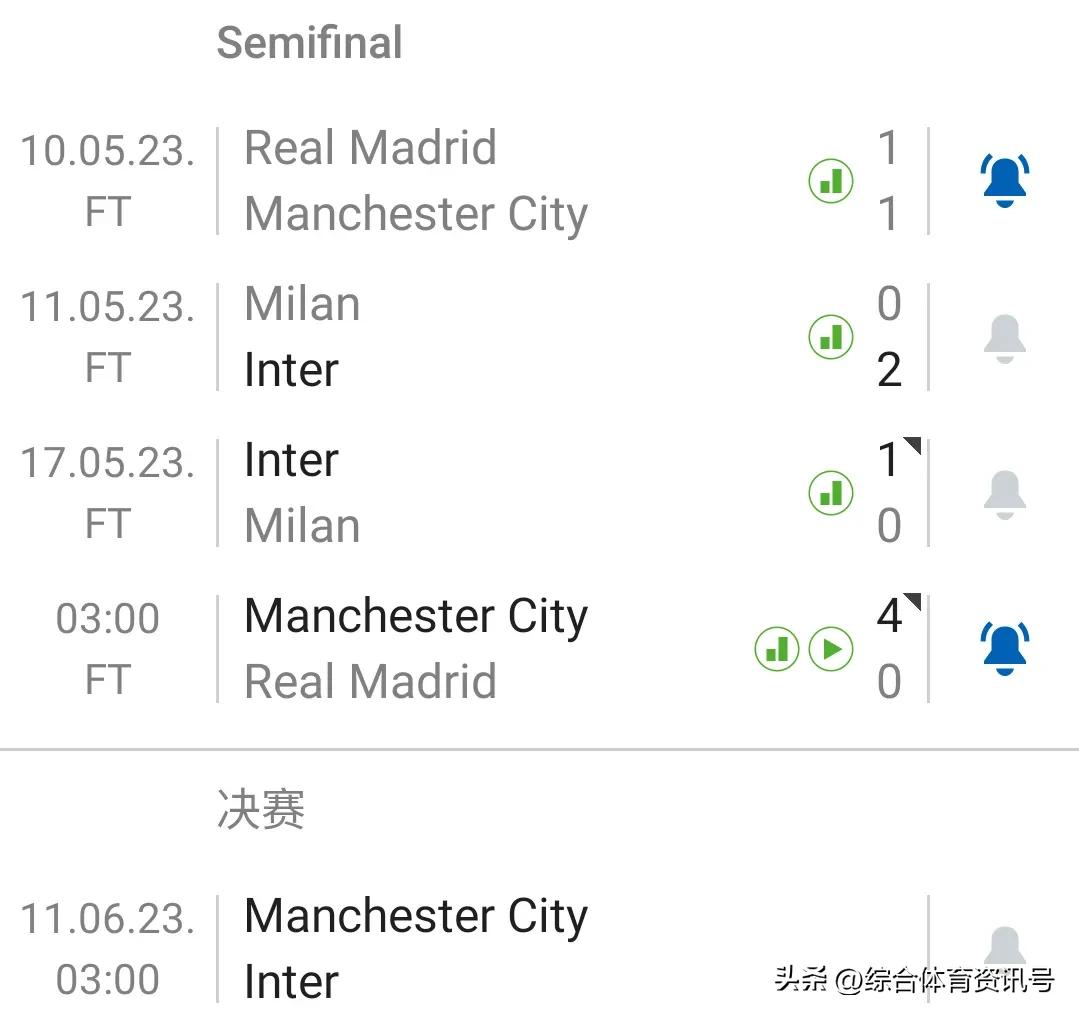The height and width of the screenshot is (1017, 1079).
Task: Tap the 11.06.23 final match date
Action: [107, 918]
